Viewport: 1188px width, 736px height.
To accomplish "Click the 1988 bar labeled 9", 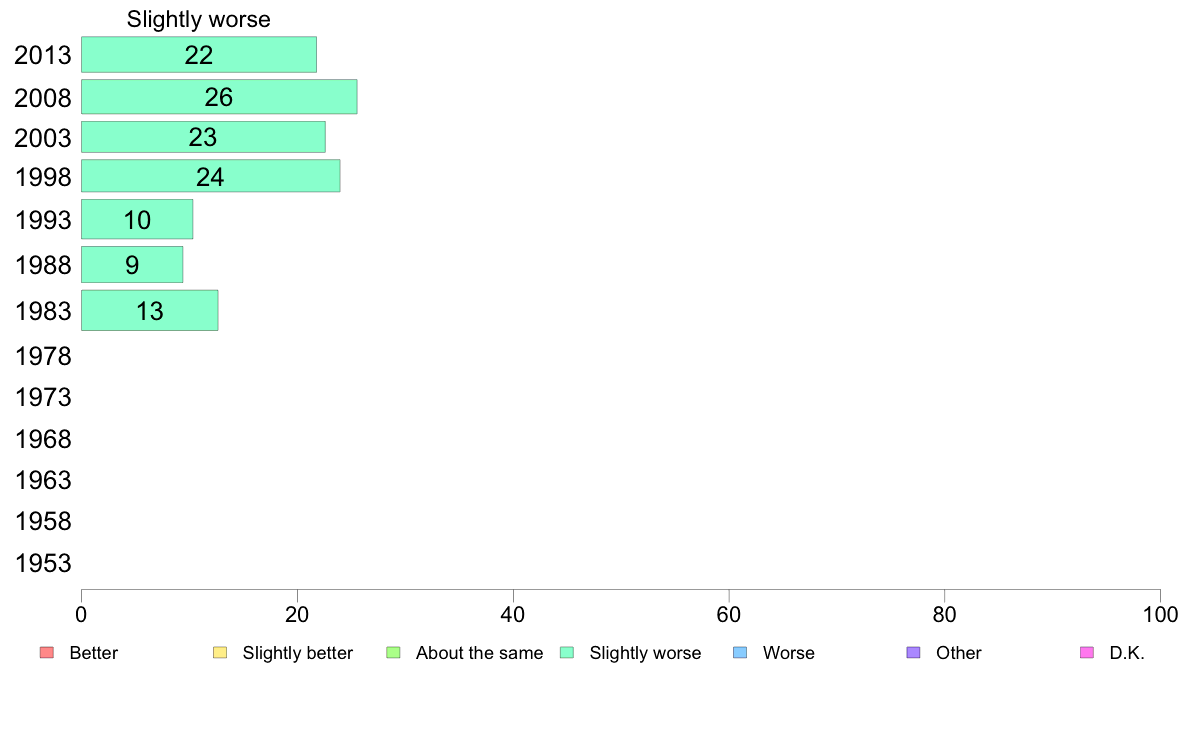I will point(132,265).
